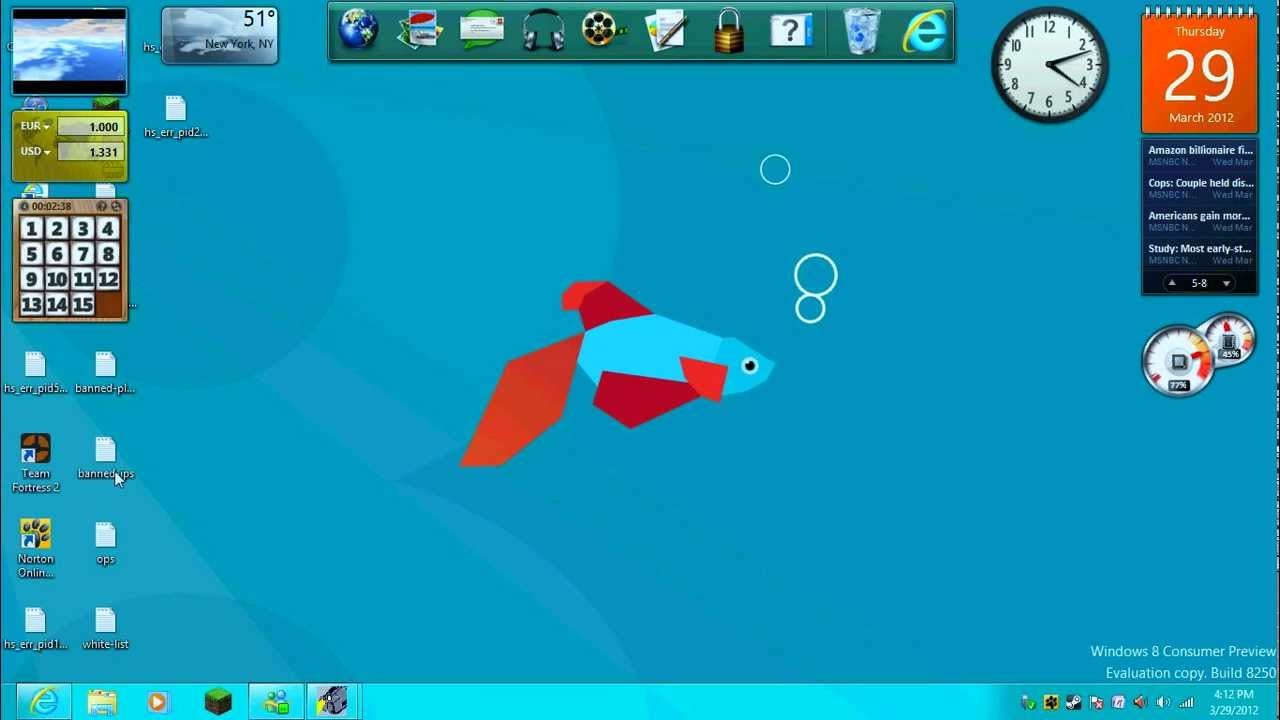
Task: Open the network signal tray icon
Action: tap(1186, 702)
